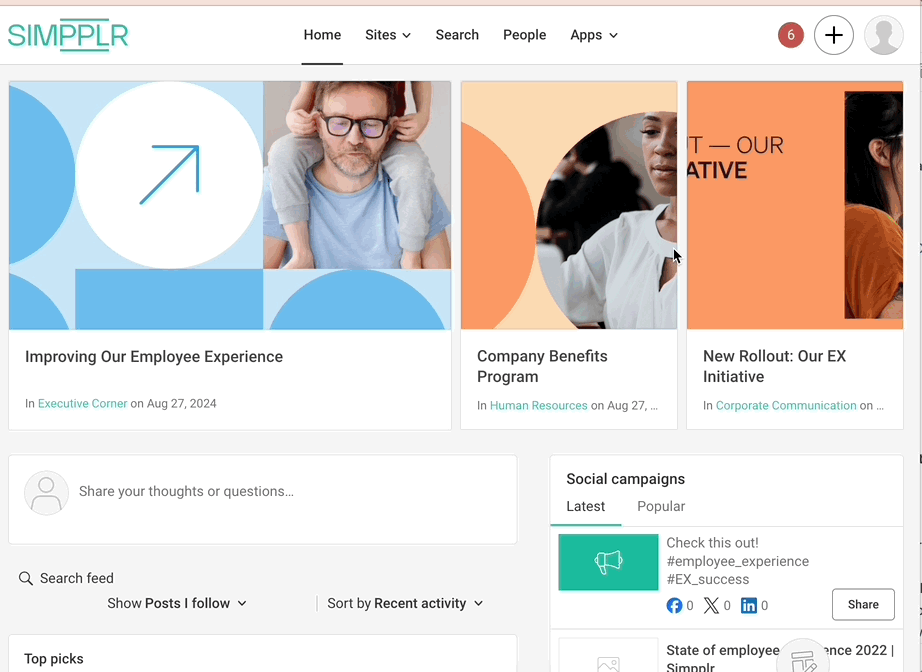This screenshot has height=672, width=922.
Task: Go to People in navigation
Action: point(524,35)
